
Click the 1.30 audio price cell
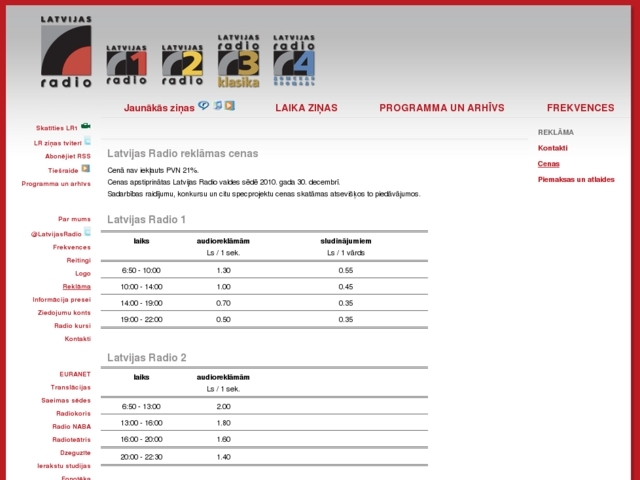pos(223,270)
